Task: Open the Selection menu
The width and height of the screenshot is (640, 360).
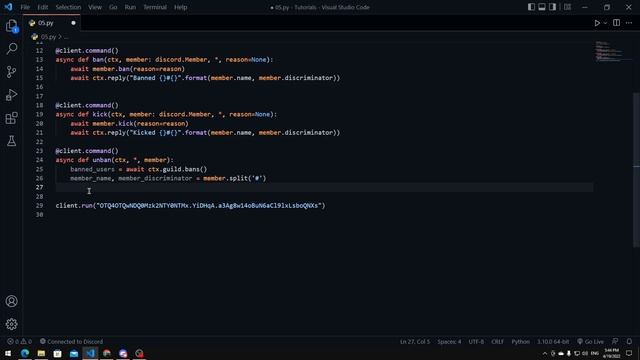Action: pyautogui.click(x=68, y=7)
